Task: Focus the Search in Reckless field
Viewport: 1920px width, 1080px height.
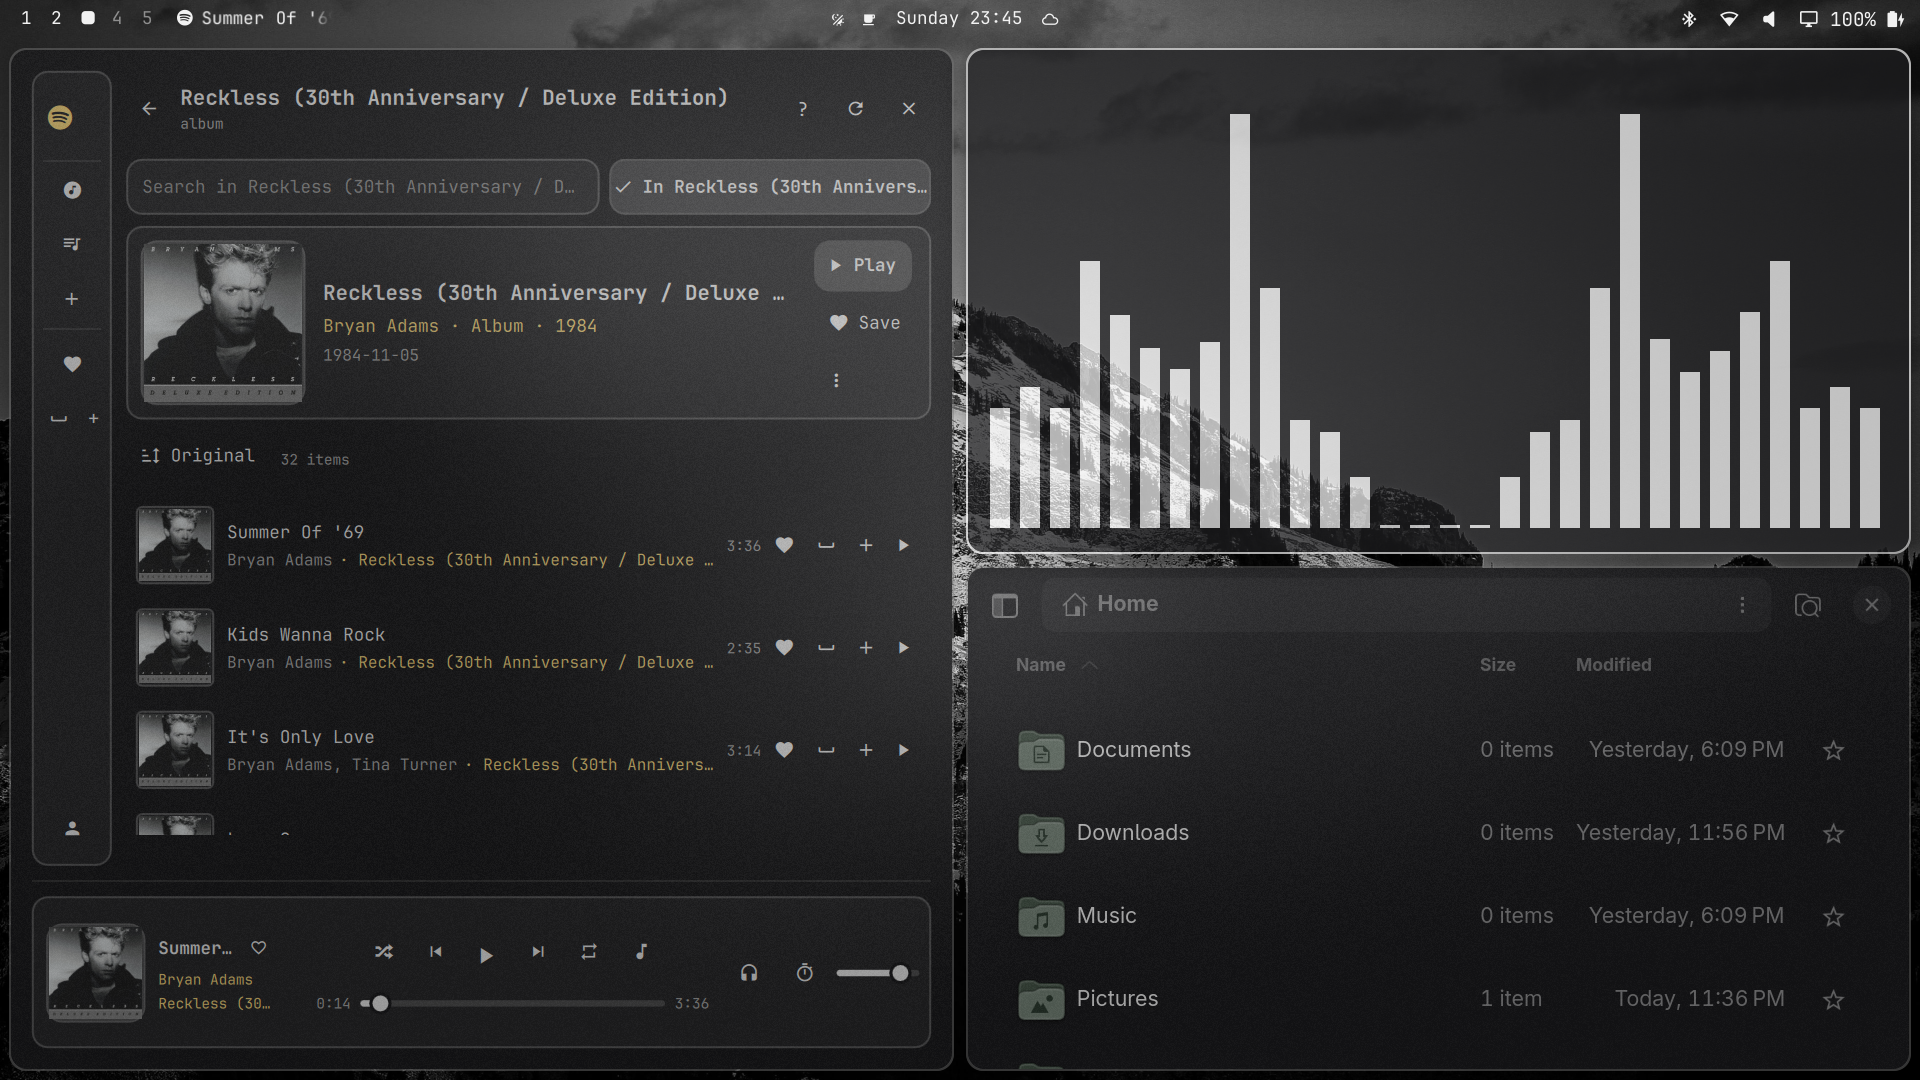Action: point(362,187)
